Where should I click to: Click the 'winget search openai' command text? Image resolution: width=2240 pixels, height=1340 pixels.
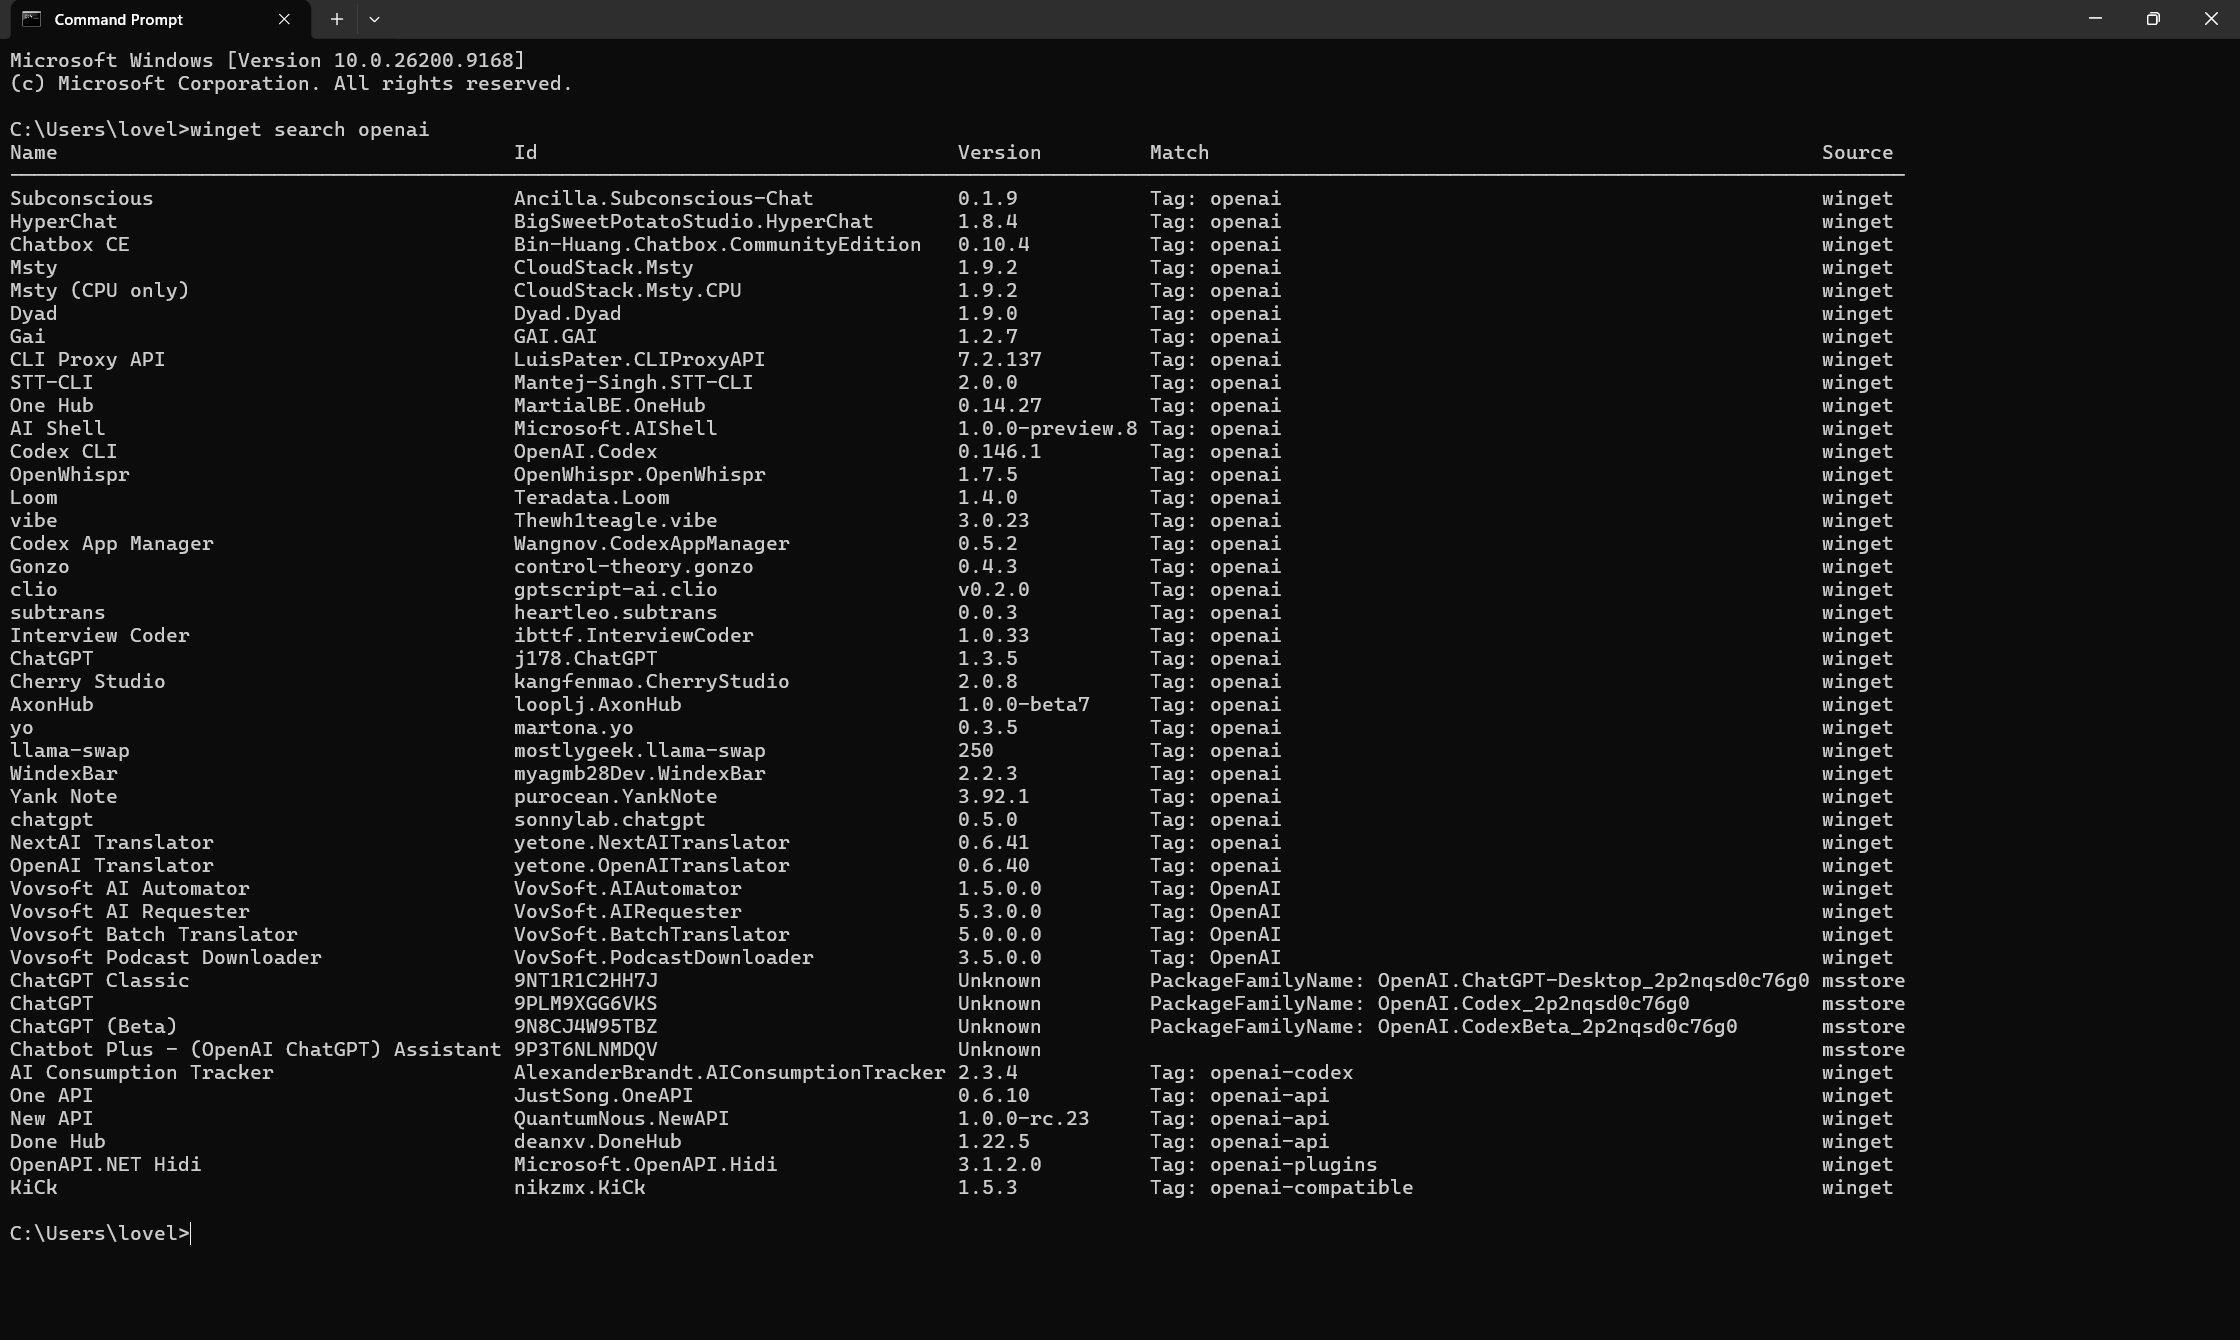point(310,129)
